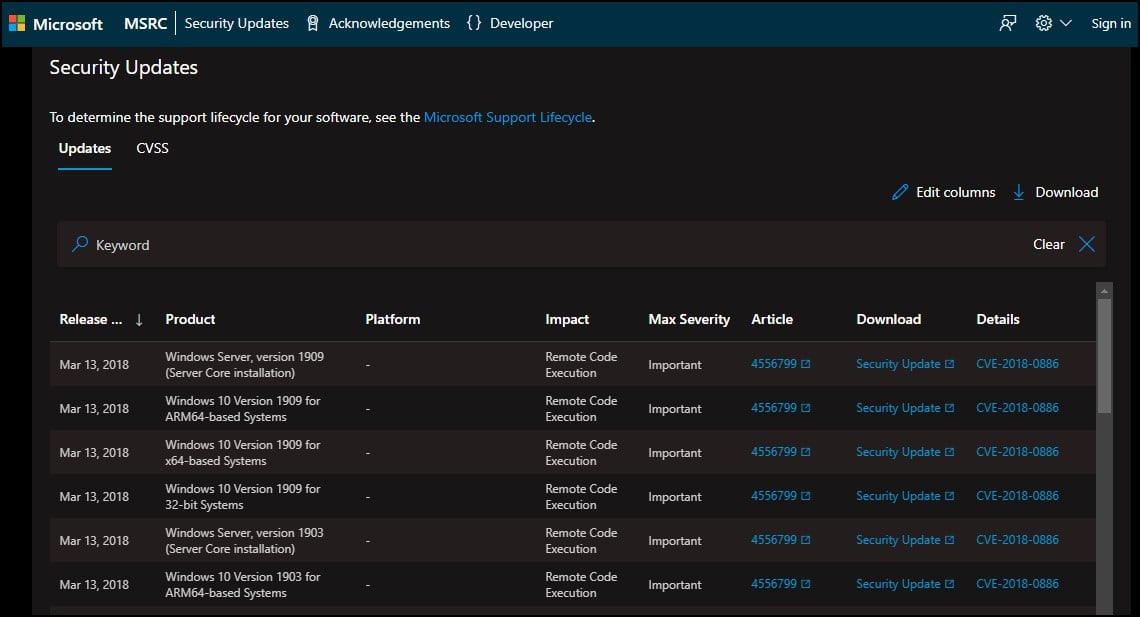Image resolution: width=1140 pixels, height=617 pixels.
Task: Click the Microsoft logo in the header
Action: (x=56, y=24)
